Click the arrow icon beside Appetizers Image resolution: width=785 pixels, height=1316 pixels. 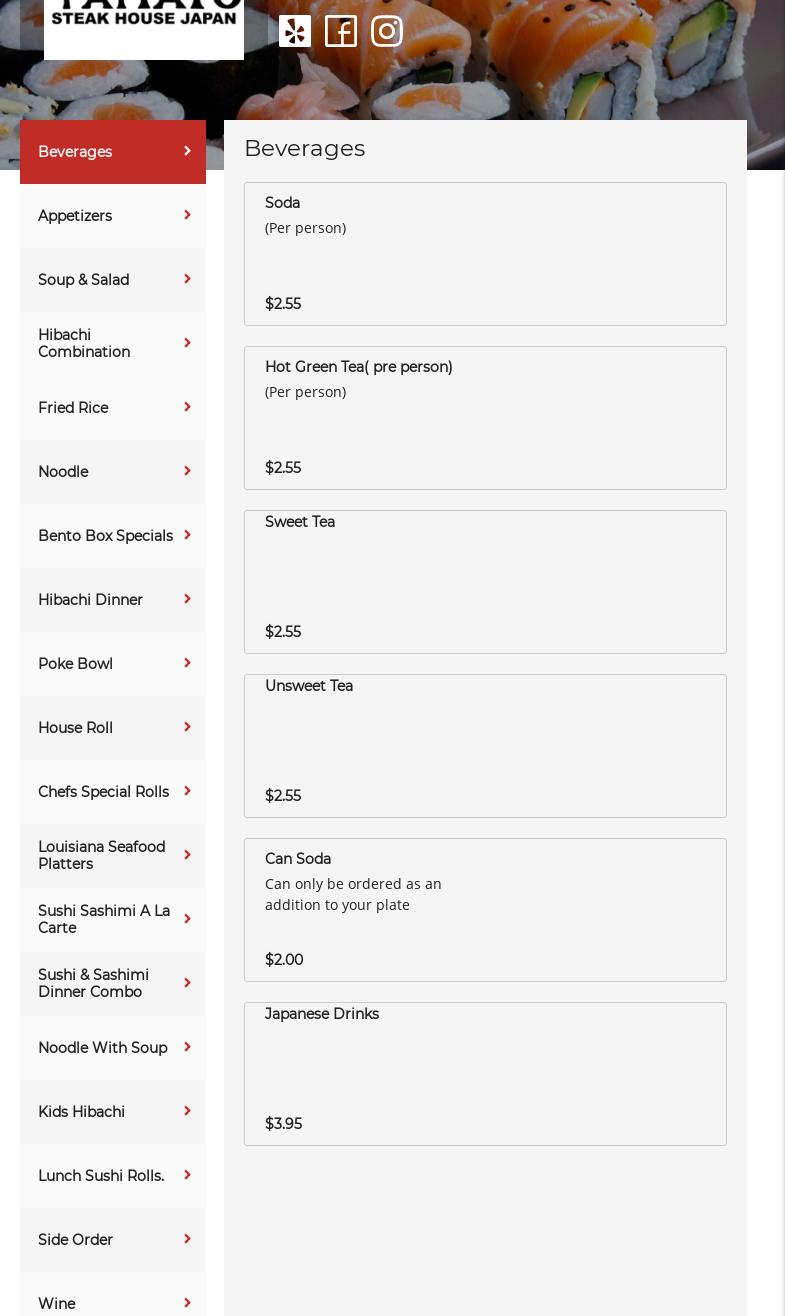[187, 215]
